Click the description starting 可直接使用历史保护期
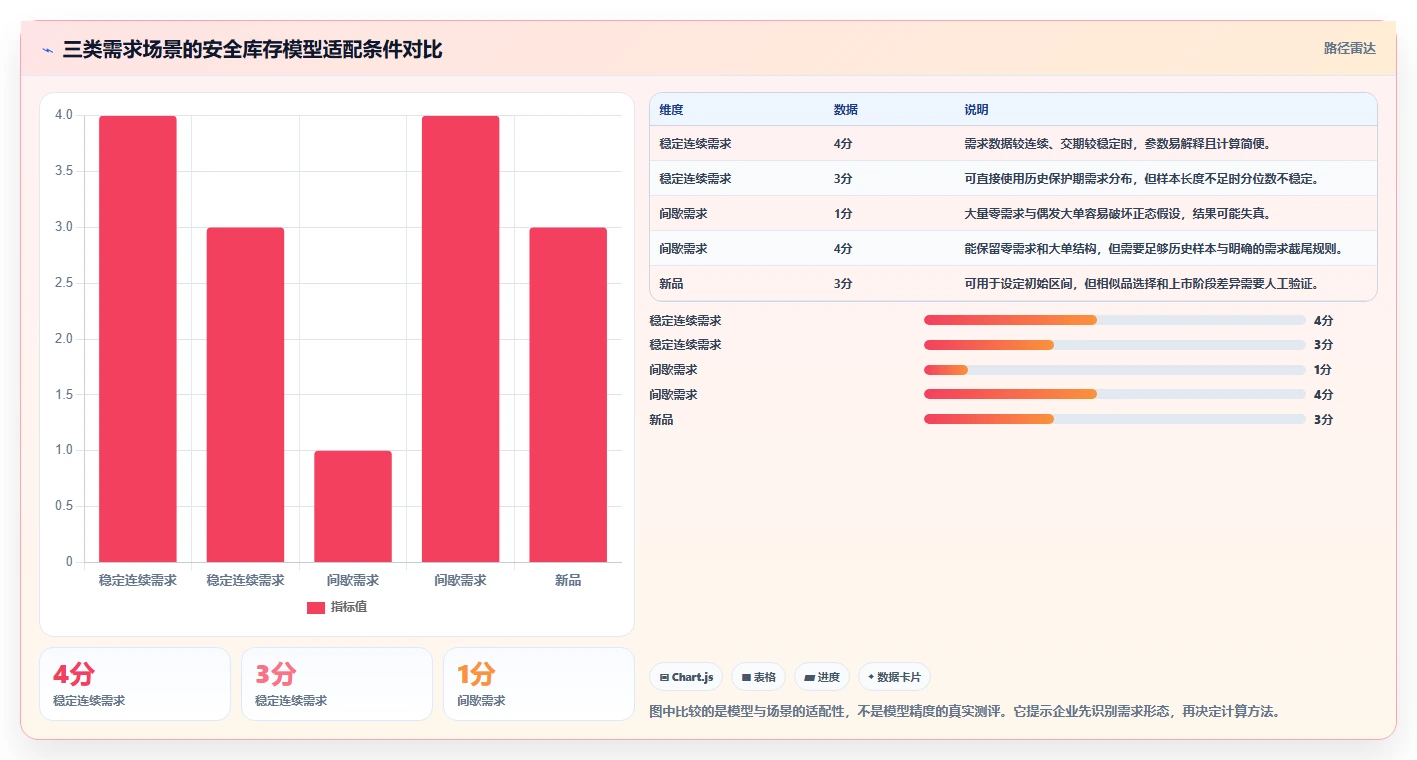 (x=1143, y=179)
